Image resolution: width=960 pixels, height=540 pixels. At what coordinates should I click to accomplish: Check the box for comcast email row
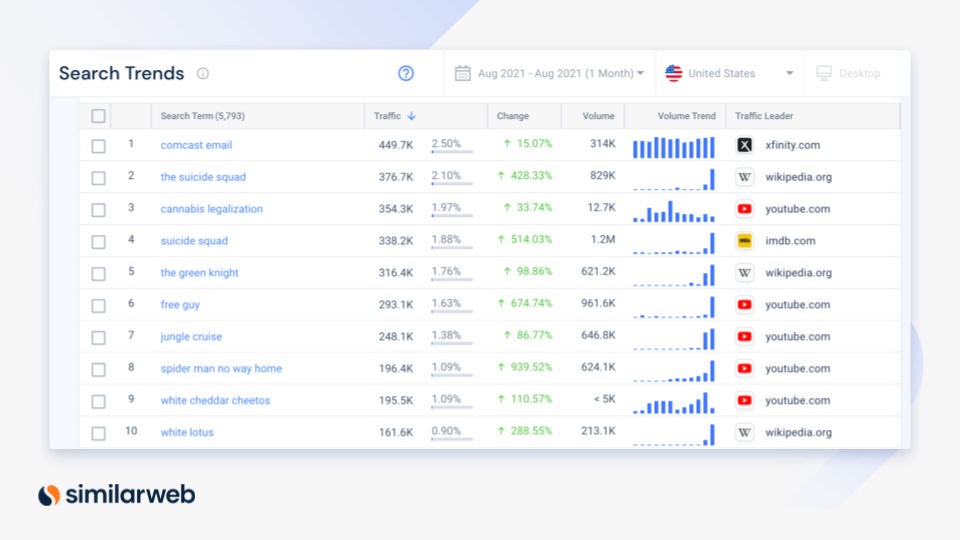click(98, 145)
